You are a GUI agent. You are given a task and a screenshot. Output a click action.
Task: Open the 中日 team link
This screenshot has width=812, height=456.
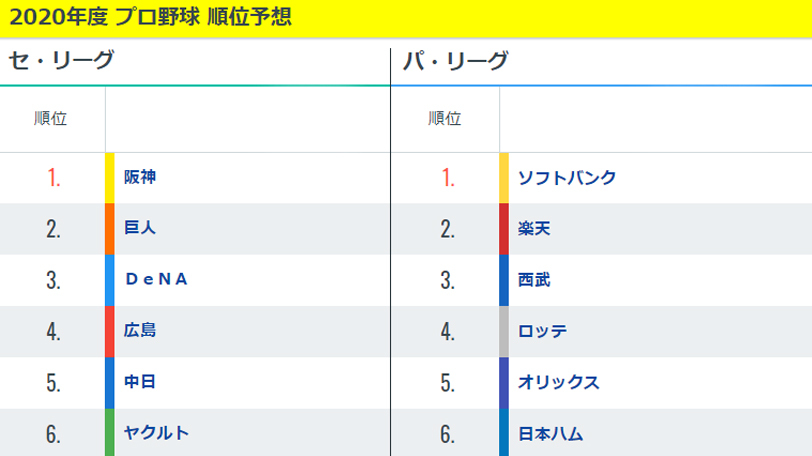tap(140, 382)
